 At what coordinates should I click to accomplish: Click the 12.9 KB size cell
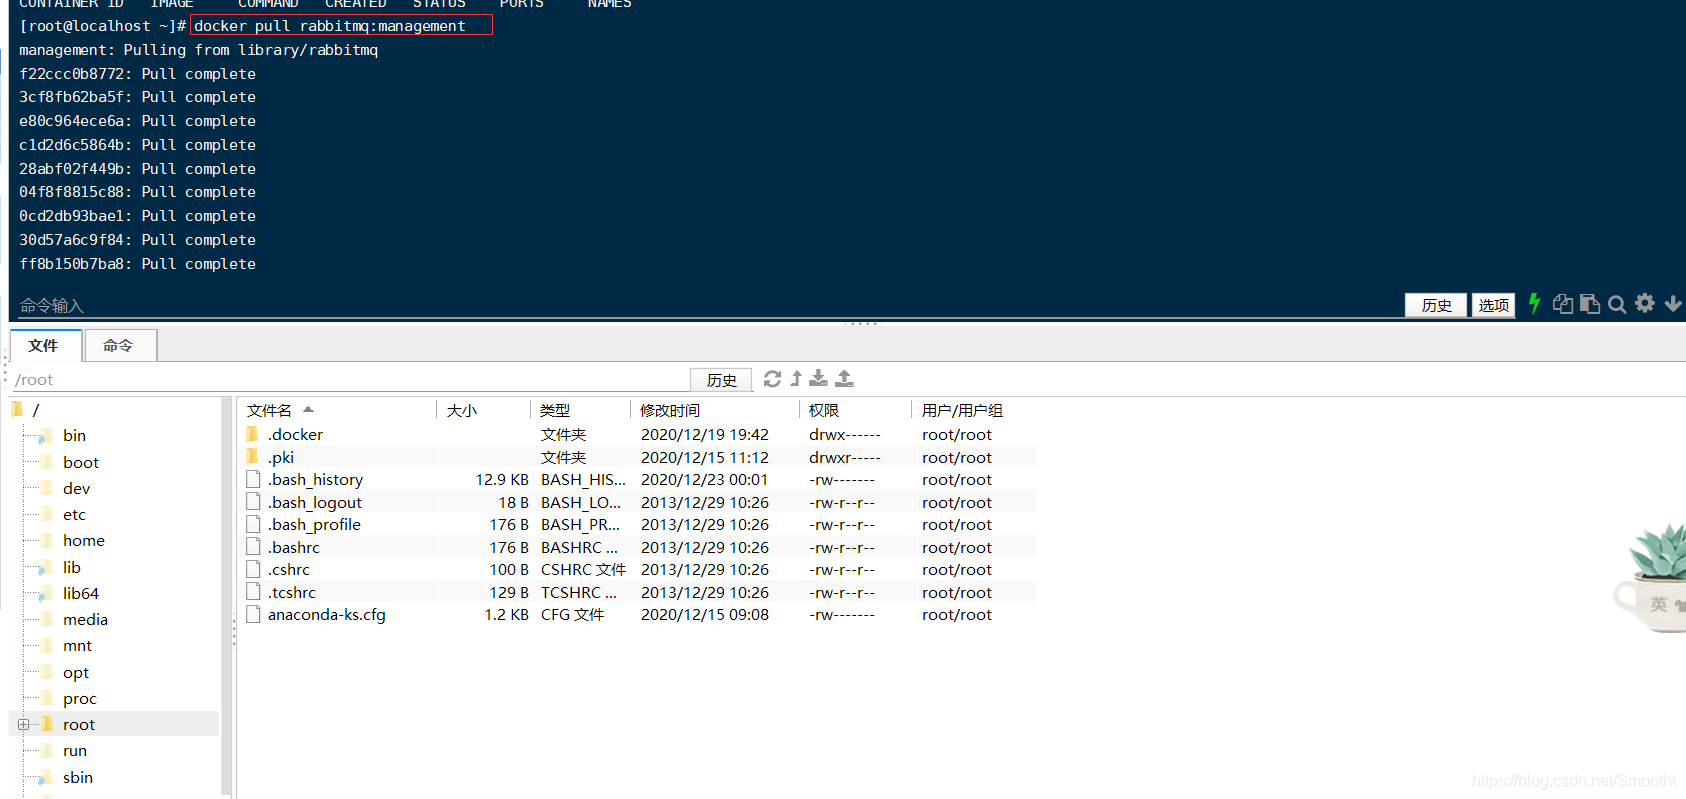[502, 480]
